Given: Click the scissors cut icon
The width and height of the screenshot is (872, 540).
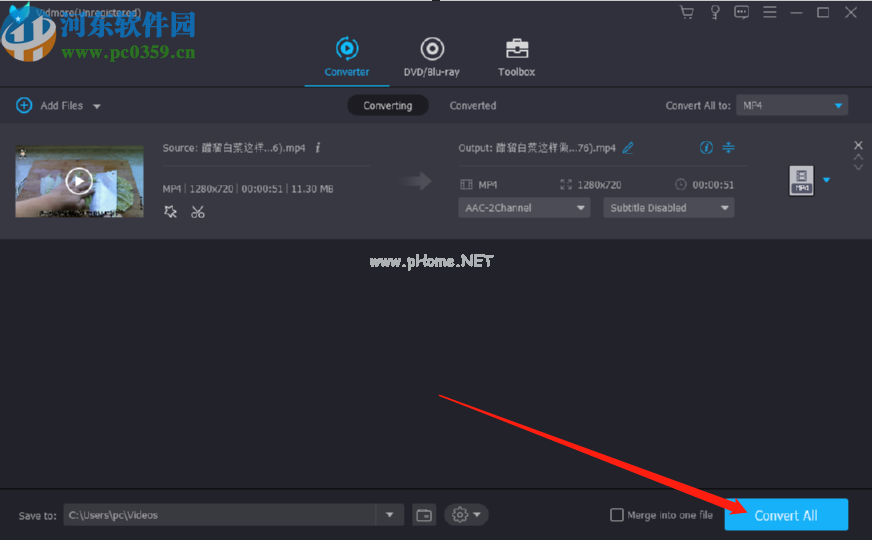Looking at the screenshot, I should (198, 212).
